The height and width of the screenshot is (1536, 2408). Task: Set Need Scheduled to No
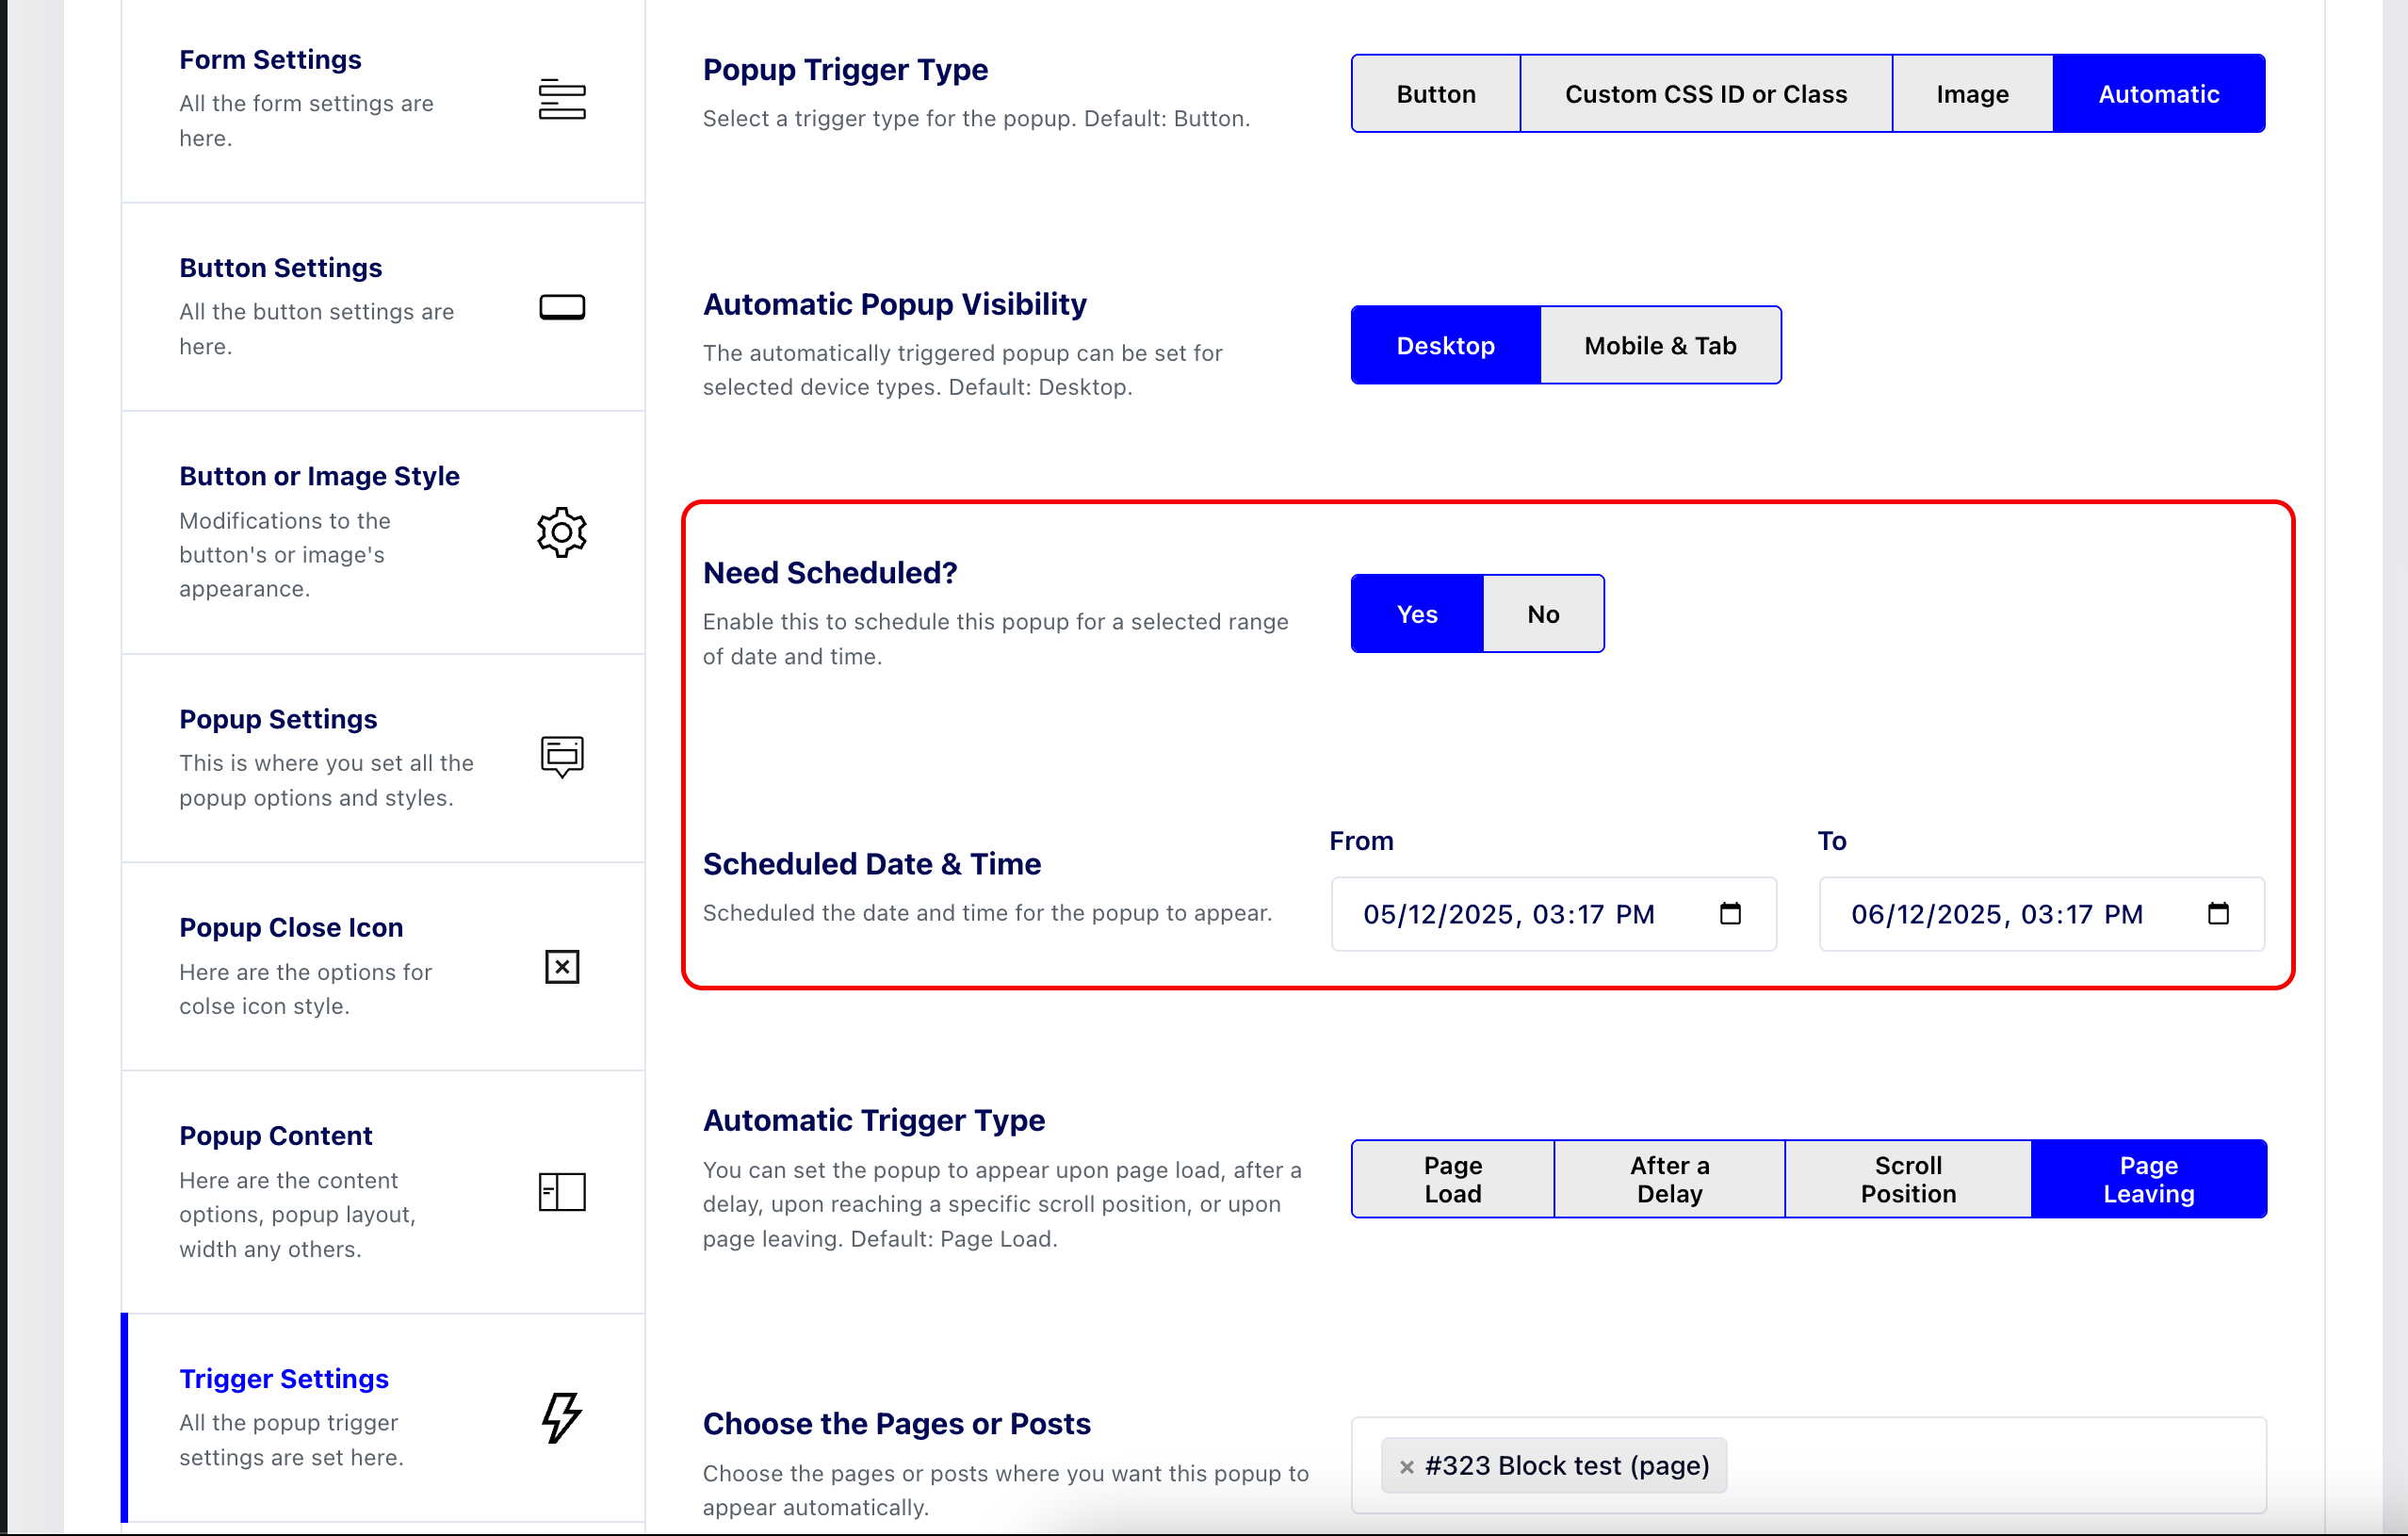(1543, 614)
